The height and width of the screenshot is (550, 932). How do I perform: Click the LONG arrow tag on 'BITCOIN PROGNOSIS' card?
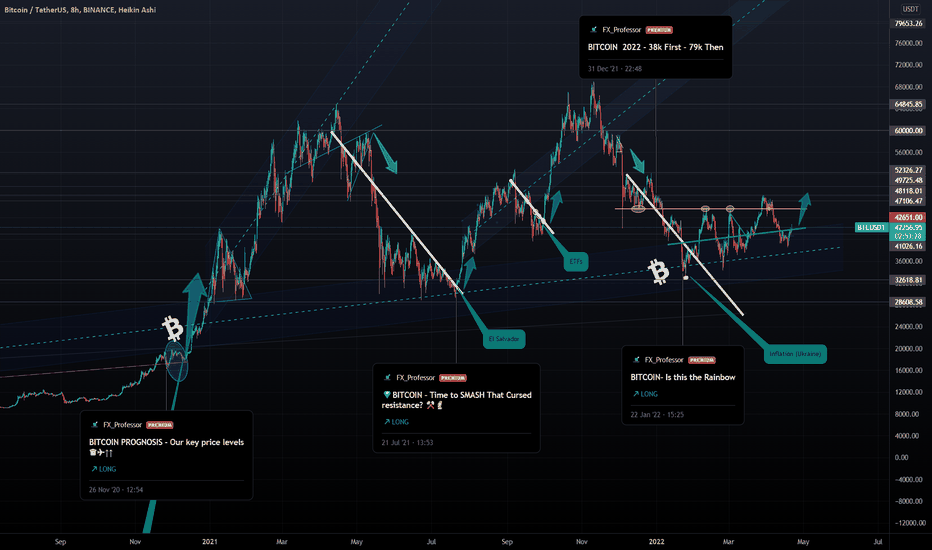tap(103, 469)
